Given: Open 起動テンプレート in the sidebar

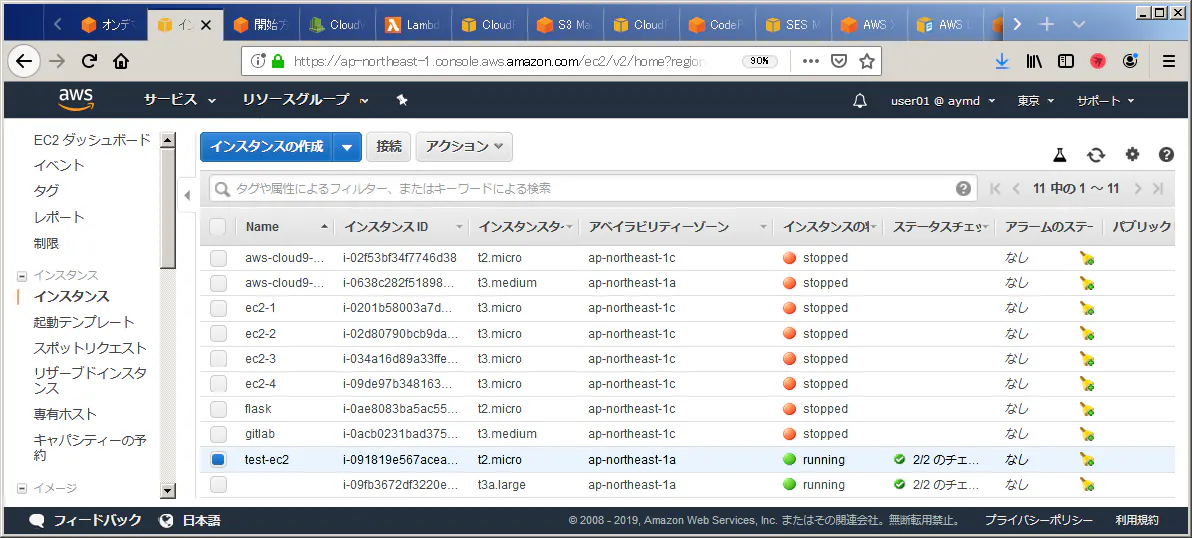Looking at the screenshot, I should pyautogui.click(x=84, y=322).
